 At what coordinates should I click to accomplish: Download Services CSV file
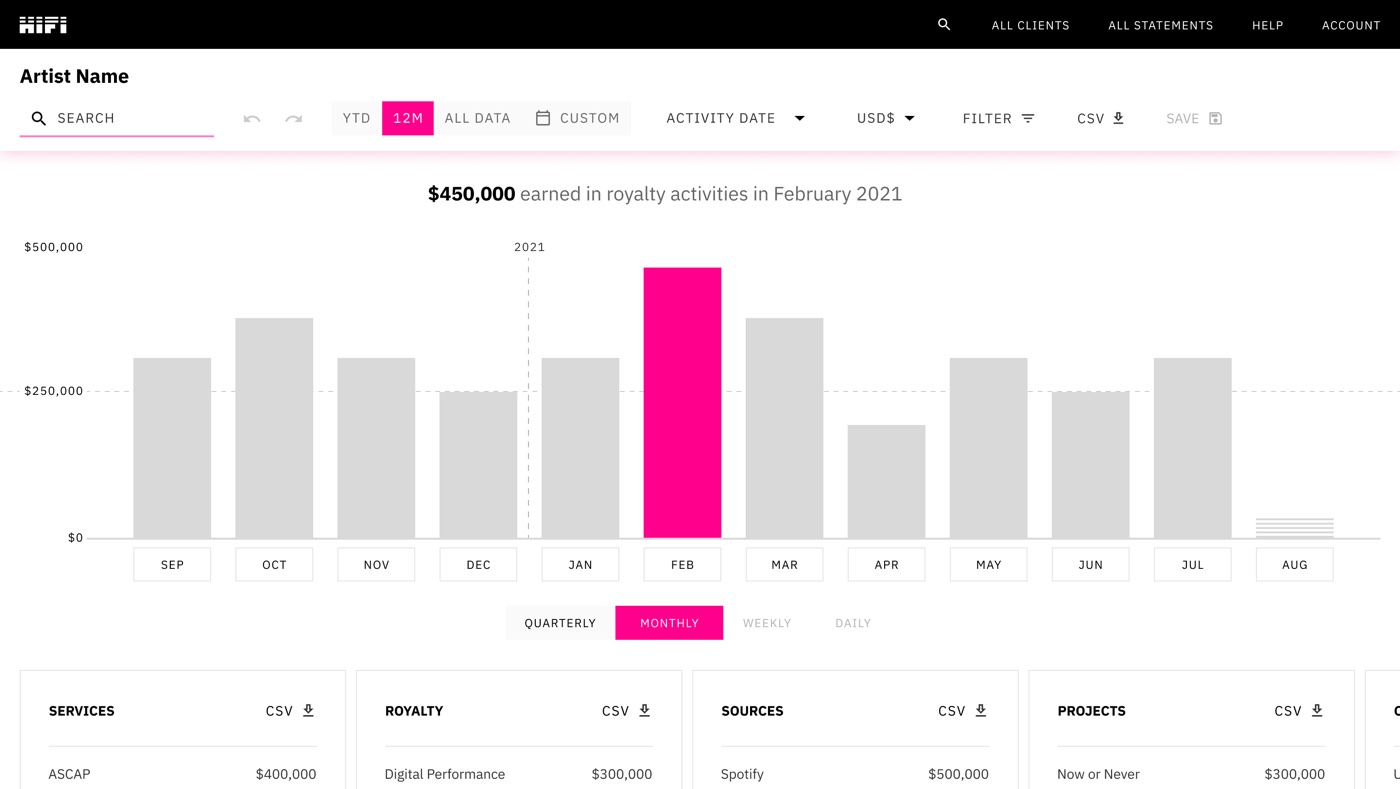coord(290,711)
